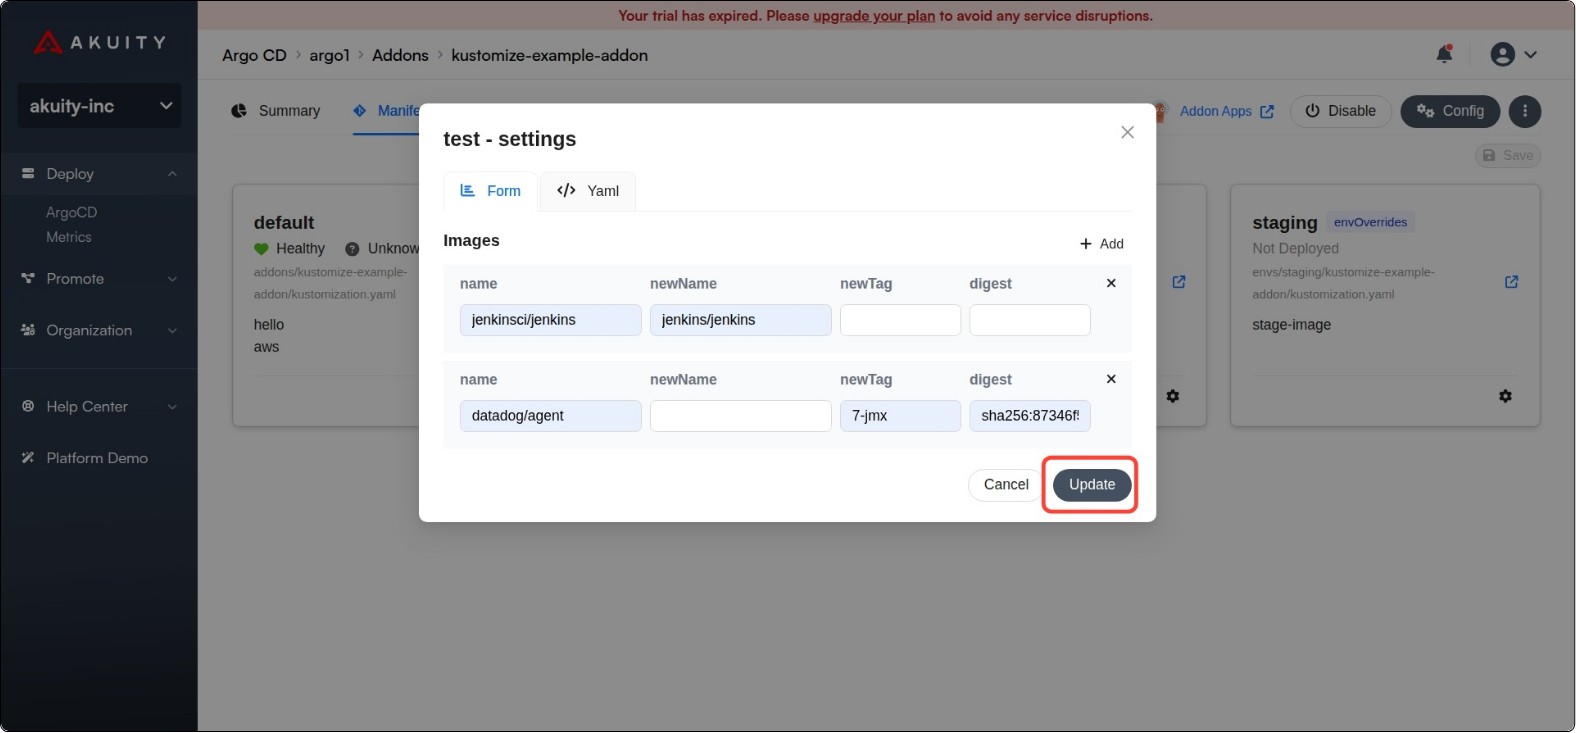Click the Argo CD breadcrumb
This screenshot has height=733, width=1576.
pos(254,55)
